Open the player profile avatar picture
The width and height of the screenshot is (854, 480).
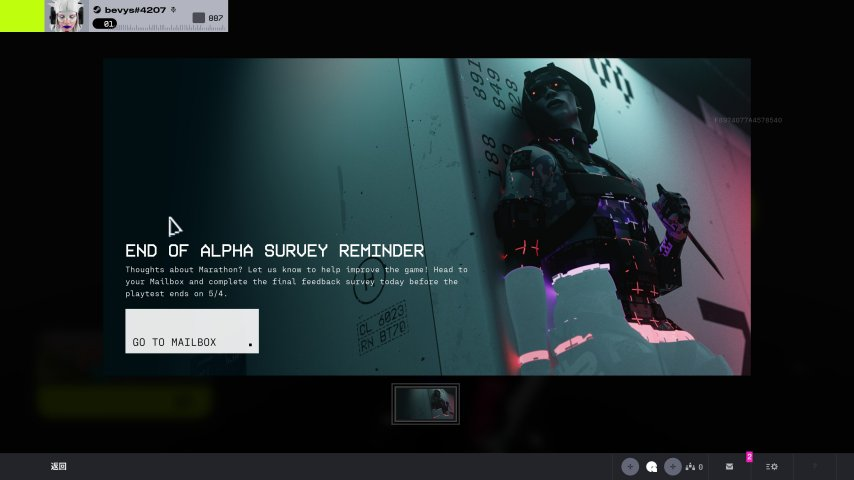[x=66, y=16]
